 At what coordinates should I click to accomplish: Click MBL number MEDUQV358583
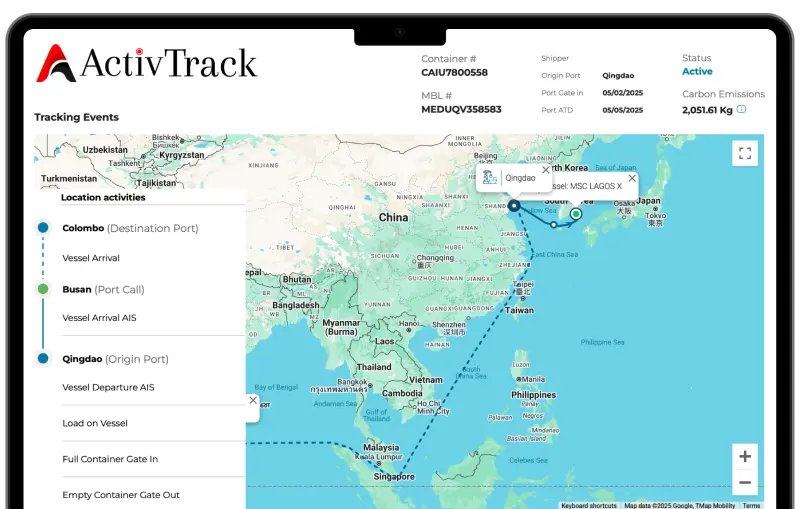click(461, 109)
